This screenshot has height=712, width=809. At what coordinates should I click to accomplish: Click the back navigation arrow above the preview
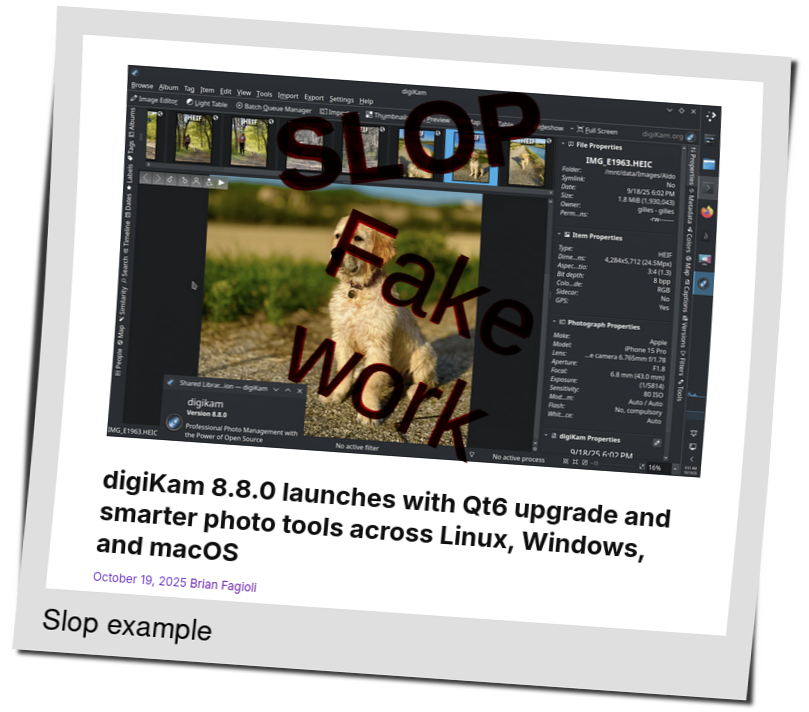(x=146, y=177)
